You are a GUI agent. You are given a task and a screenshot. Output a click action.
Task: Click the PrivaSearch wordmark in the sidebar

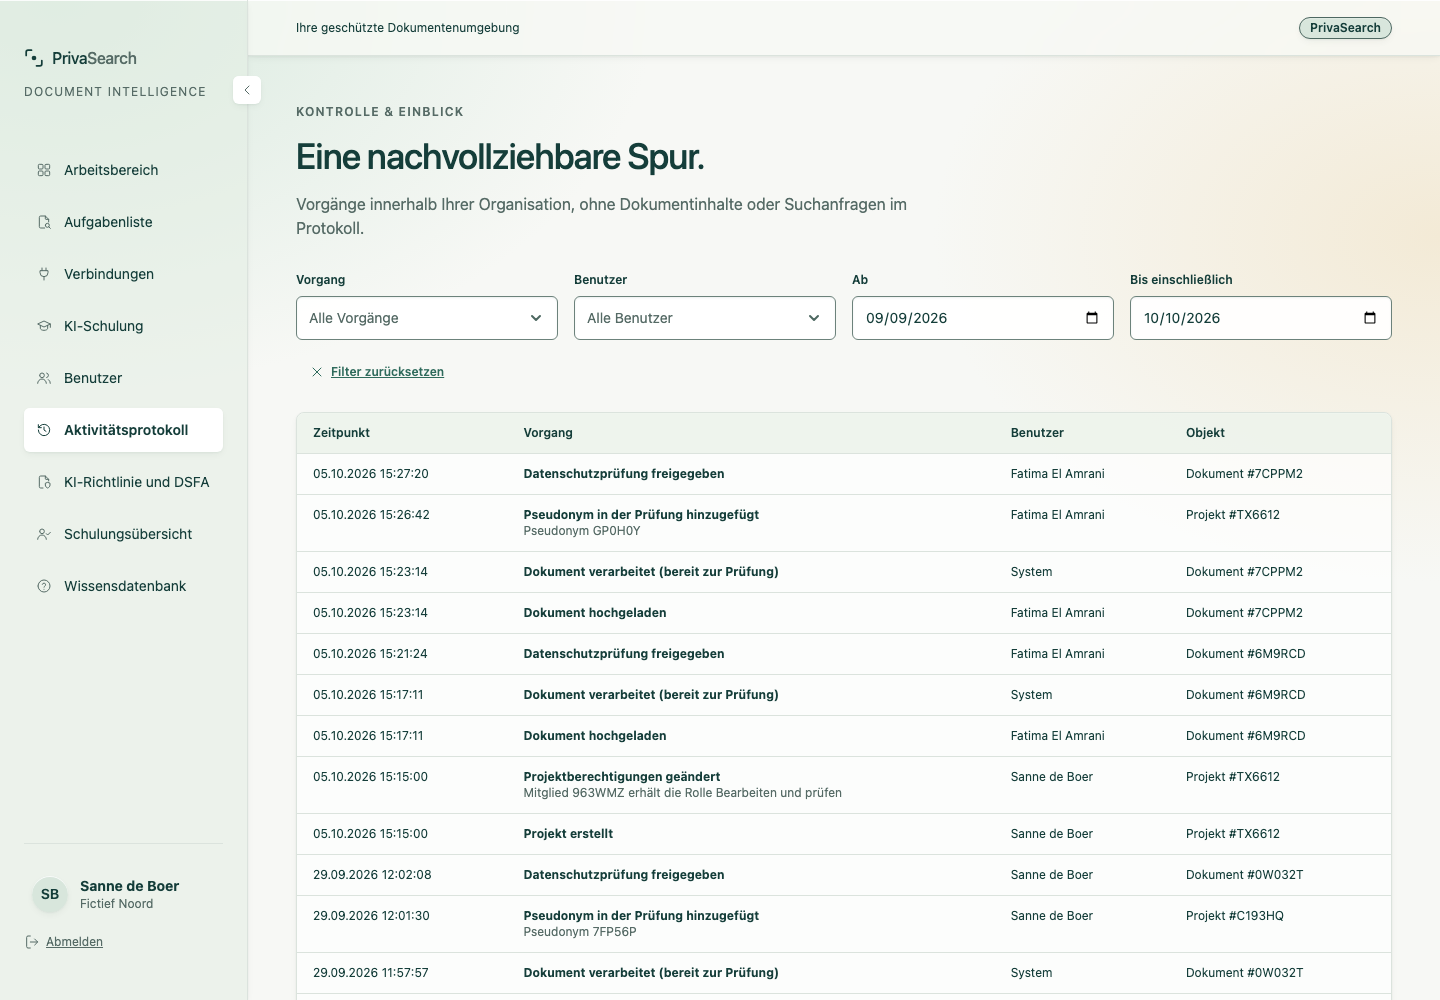(94, 58)
